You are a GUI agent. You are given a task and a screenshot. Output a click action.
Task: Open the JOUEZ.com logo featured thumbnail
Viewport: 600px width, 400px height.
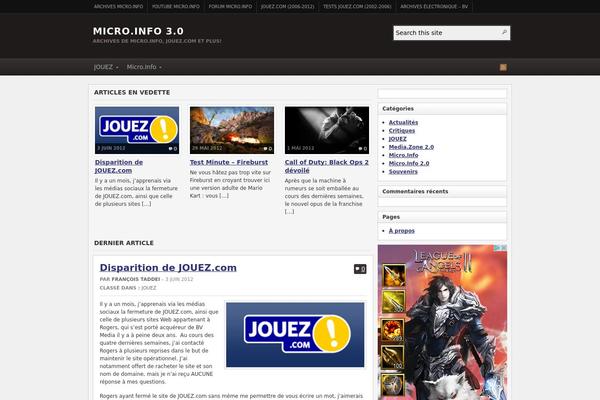[x=137, y=130]
